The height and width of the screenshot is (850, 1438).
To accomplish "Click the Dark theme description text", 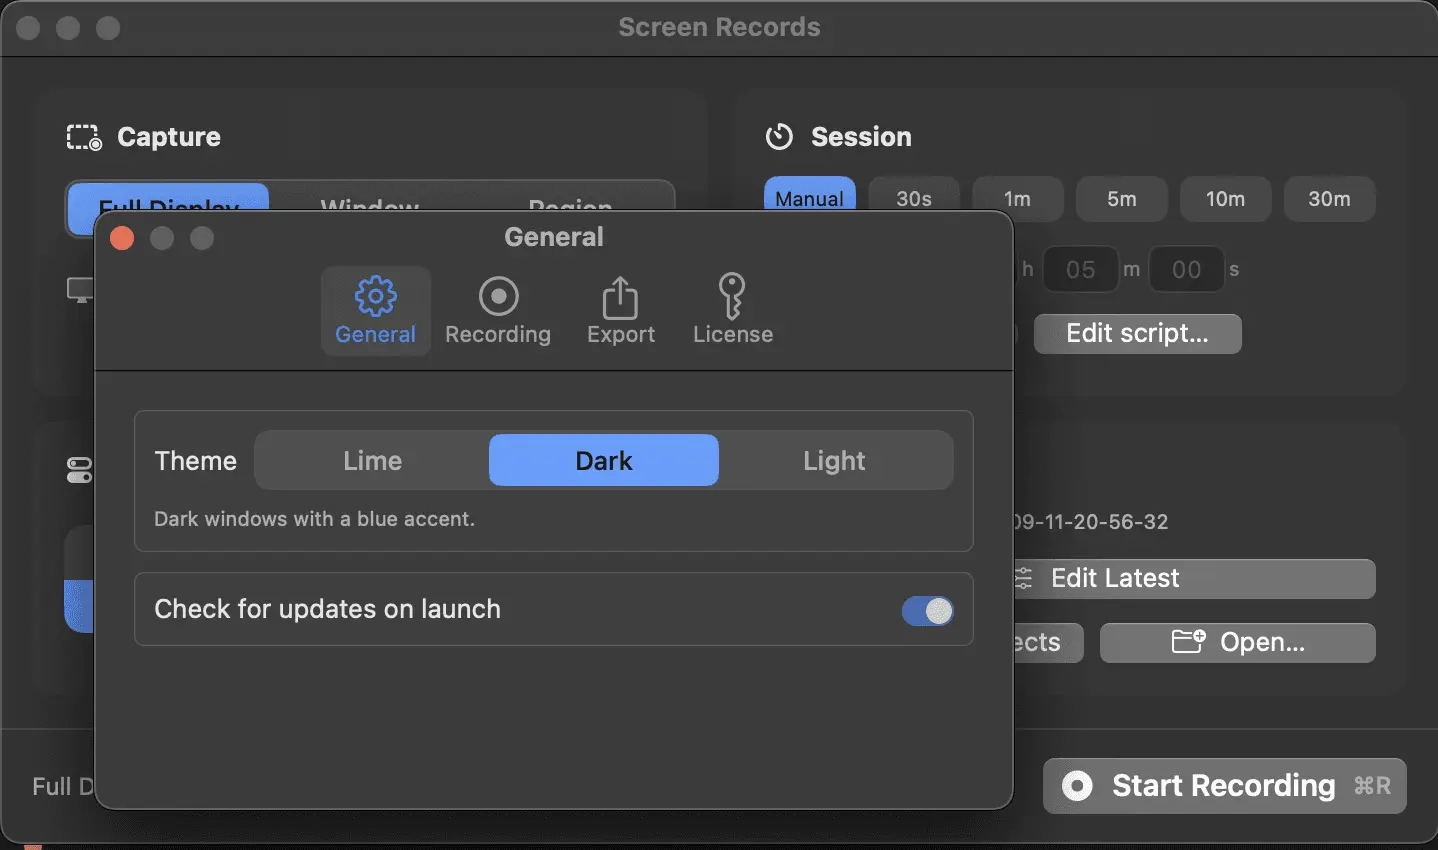I will [314, 519].
